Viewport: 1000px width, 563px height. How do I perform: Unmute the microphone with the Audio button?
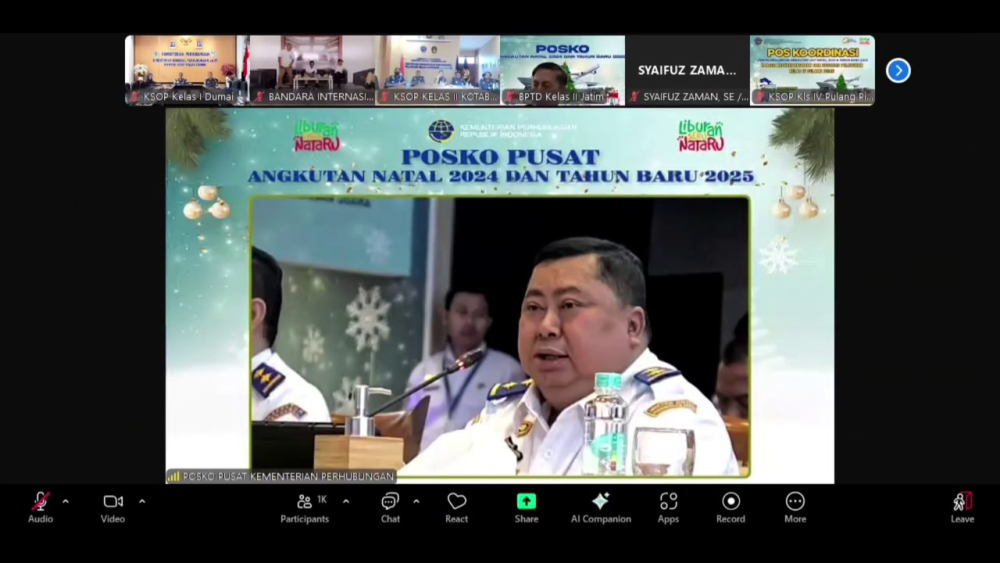(40, 508)
